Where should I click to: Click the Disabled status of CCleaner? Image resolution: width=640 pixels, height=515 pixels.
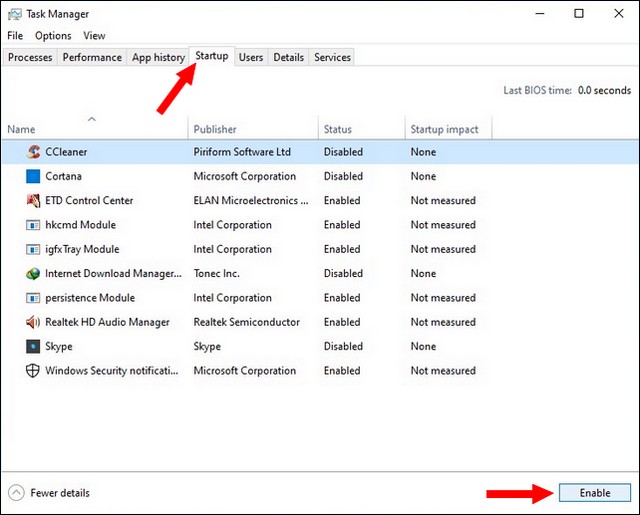(343, 152)
